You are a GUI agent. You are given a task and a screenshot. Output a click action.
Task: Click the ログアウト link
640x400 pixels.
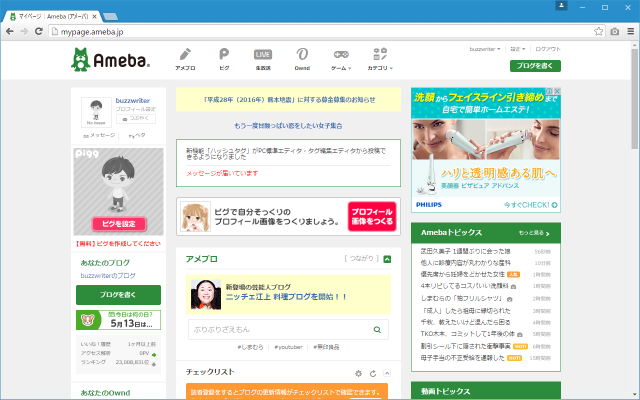click(548, 49)
